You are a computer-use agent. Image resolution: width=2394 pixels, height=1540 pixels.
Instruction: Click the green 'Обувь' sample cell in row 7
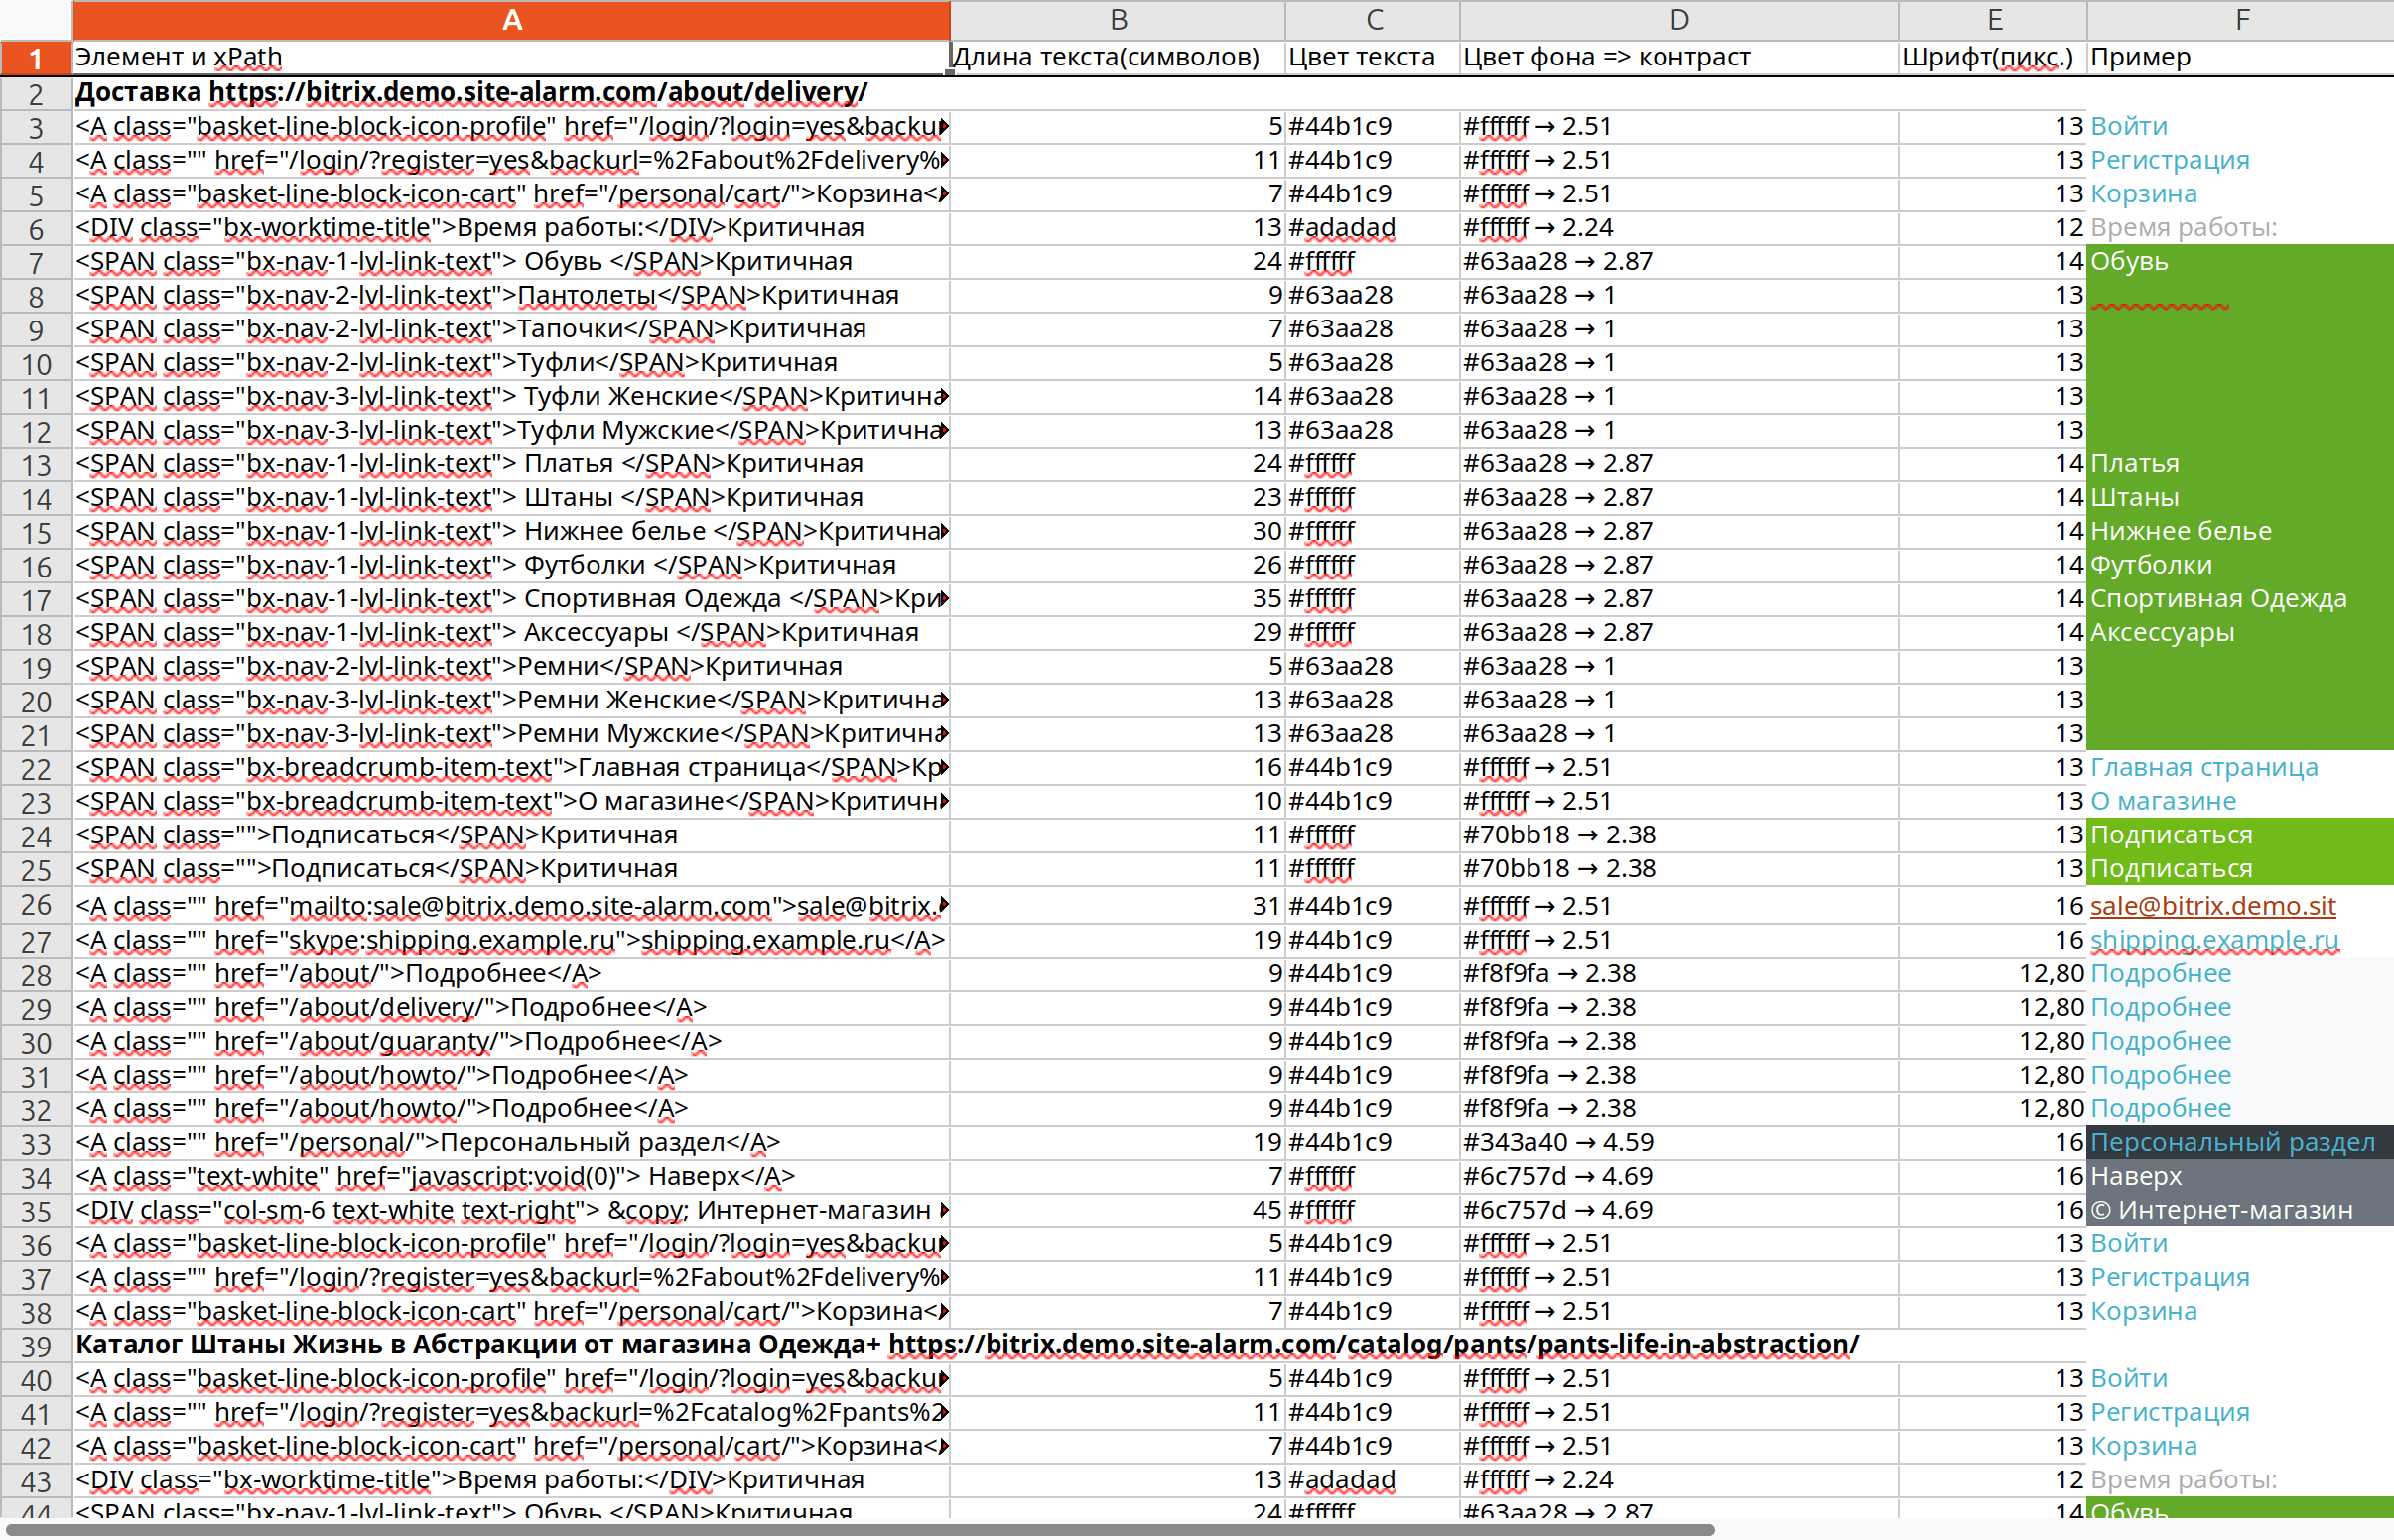pyautogui.click(x=2238, y=262)
